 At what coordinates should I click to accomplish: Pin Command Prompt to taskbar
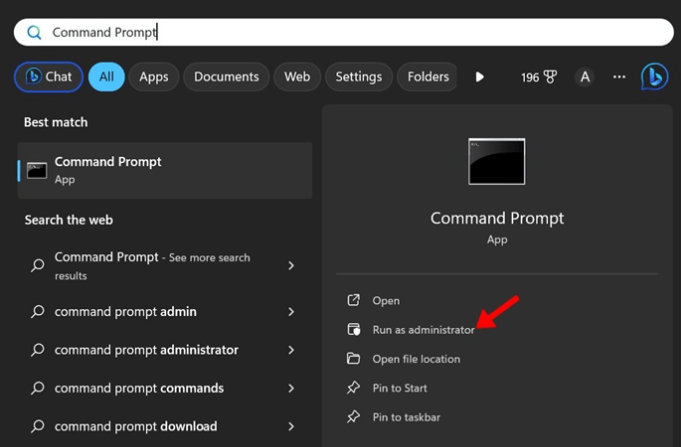tap(405, 417)
